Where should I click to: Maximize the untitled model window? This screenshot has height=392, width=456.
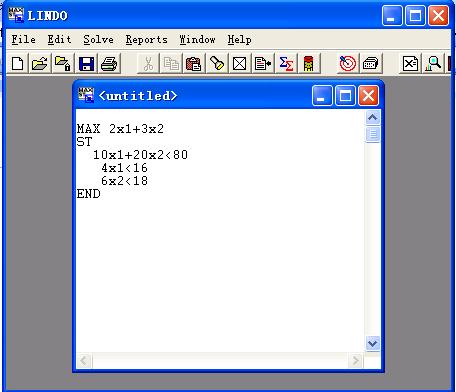345,96
